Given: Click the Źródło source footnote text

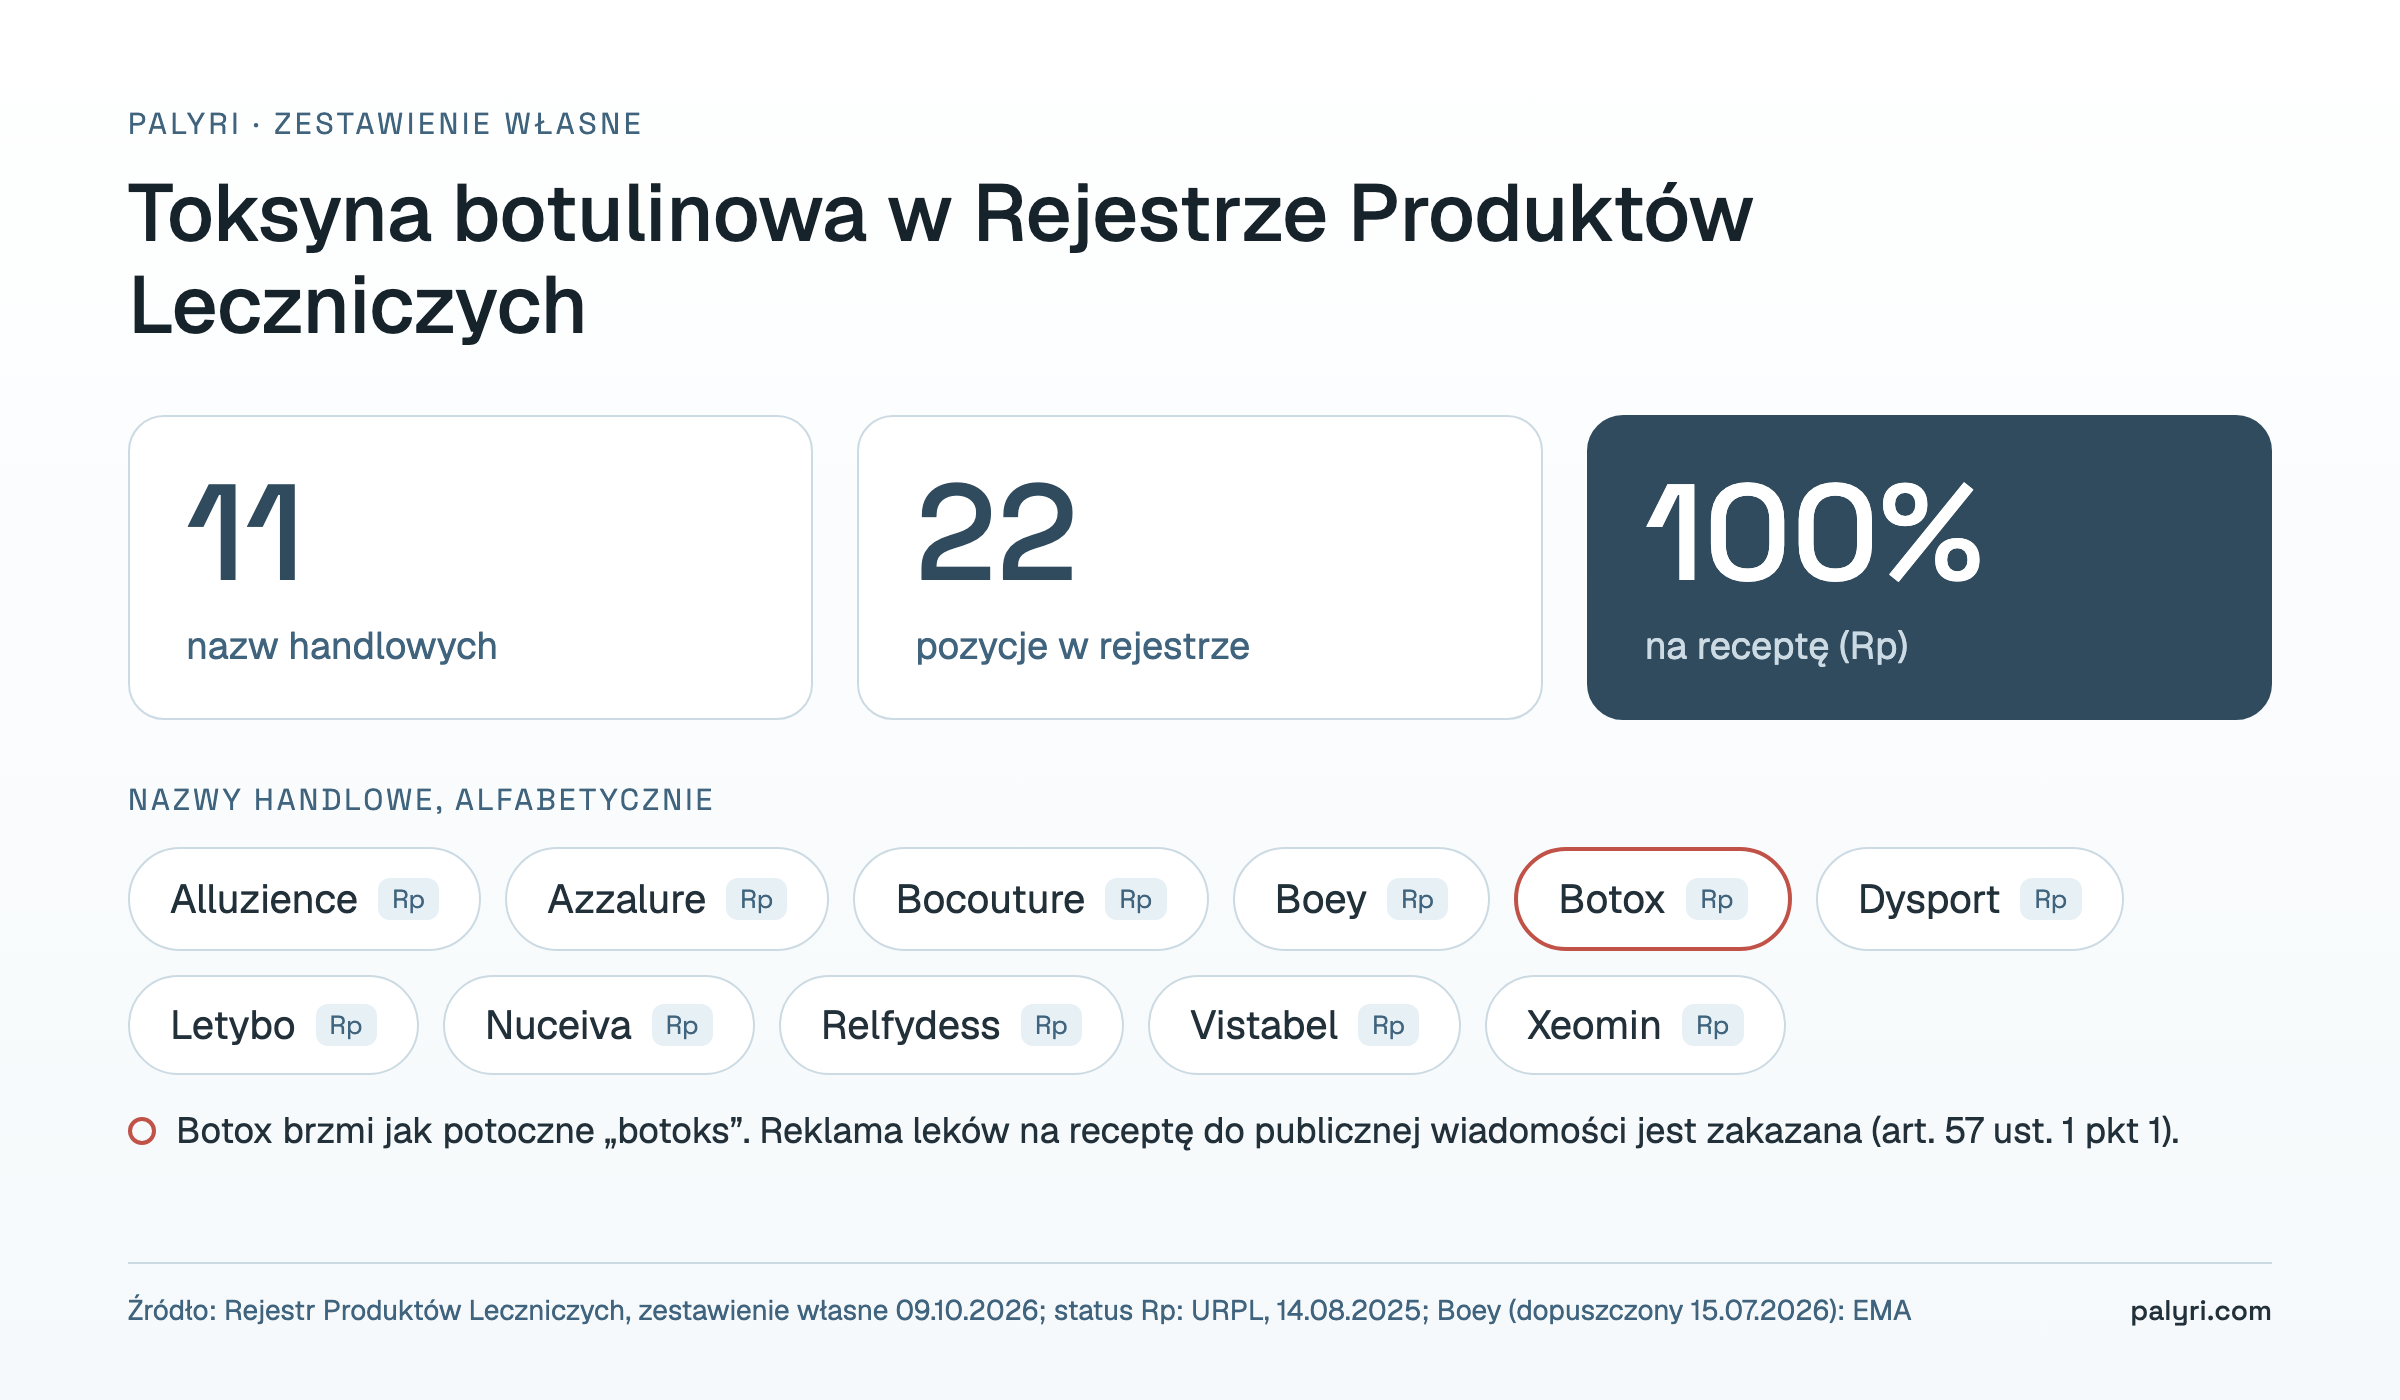Looking at the screenshot, I should click(1019, 1310).
